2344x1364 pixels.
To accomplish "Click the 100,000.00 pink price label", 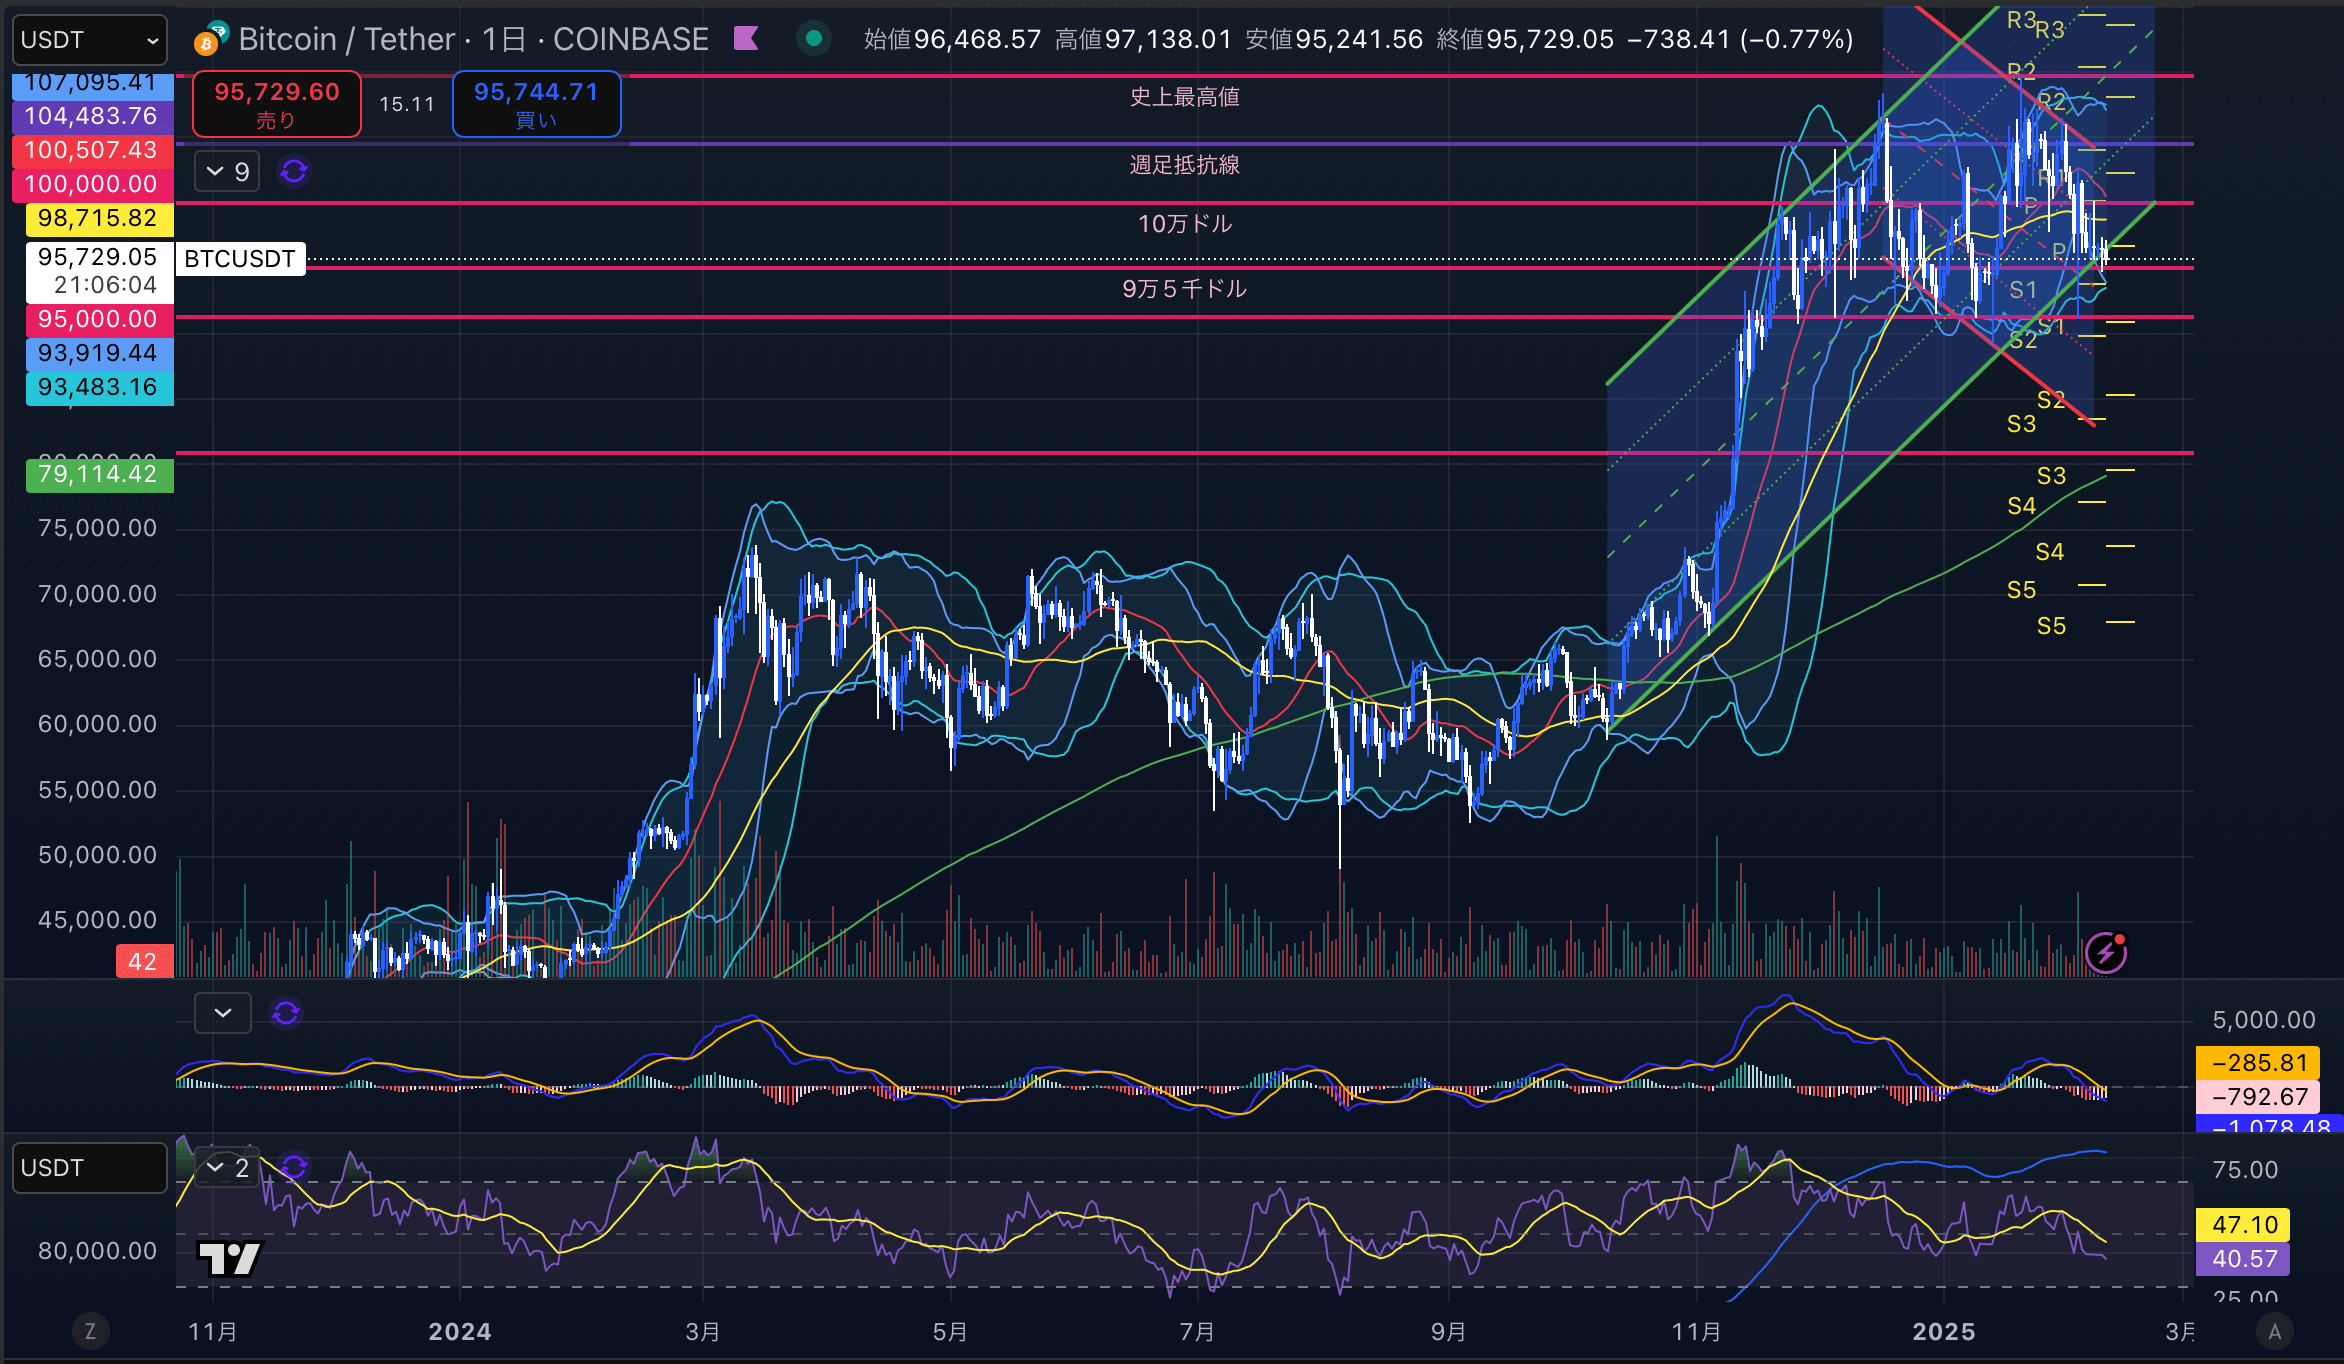I will click(x=92, y=184).
